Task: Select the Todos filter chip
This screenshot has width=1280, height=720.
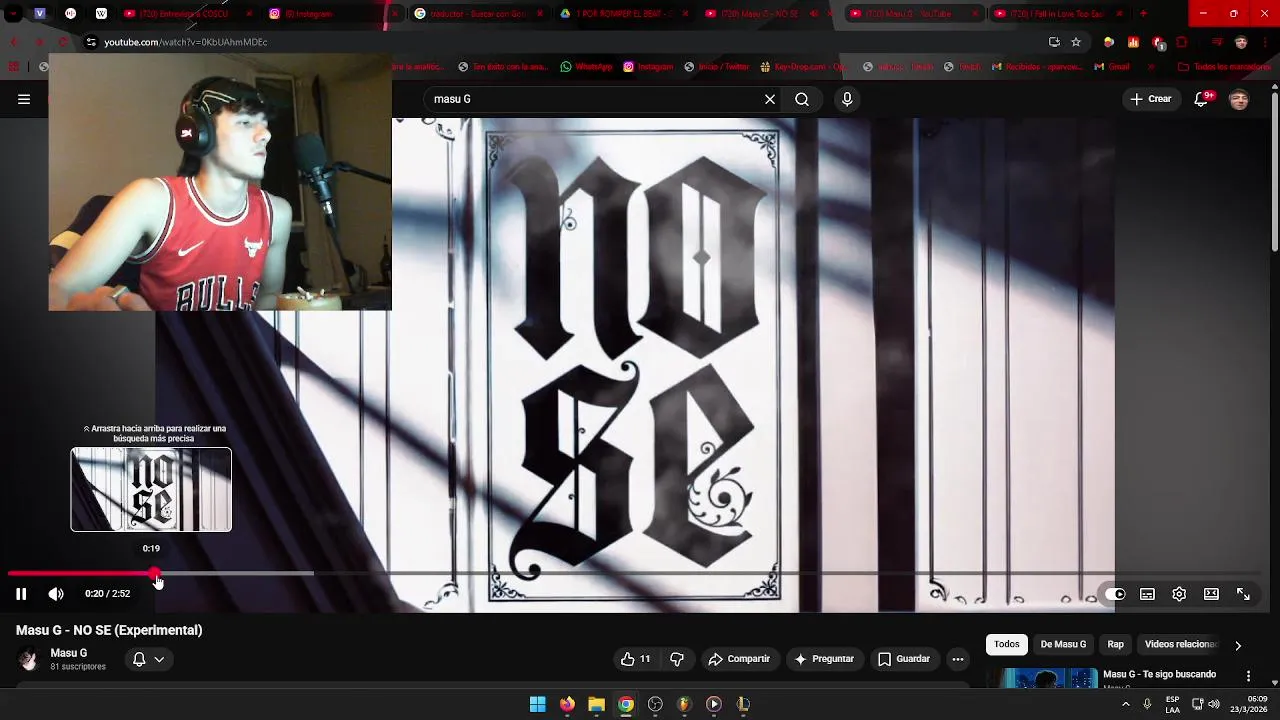Action: (1007, 644)
